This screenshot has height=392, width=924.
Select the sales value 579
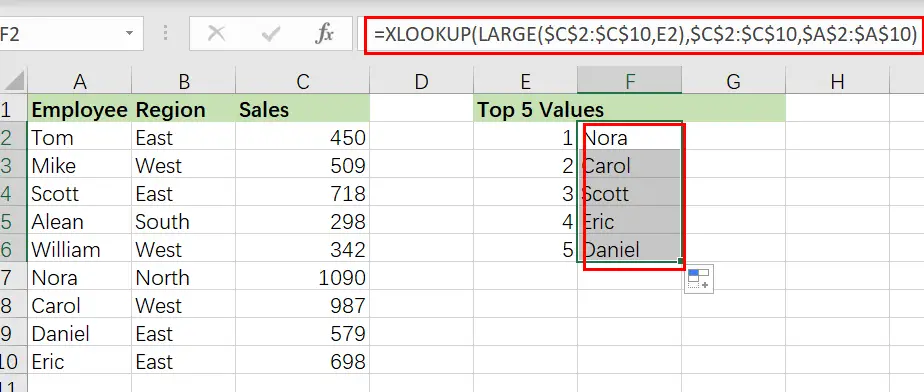click(x=303, y=332)
